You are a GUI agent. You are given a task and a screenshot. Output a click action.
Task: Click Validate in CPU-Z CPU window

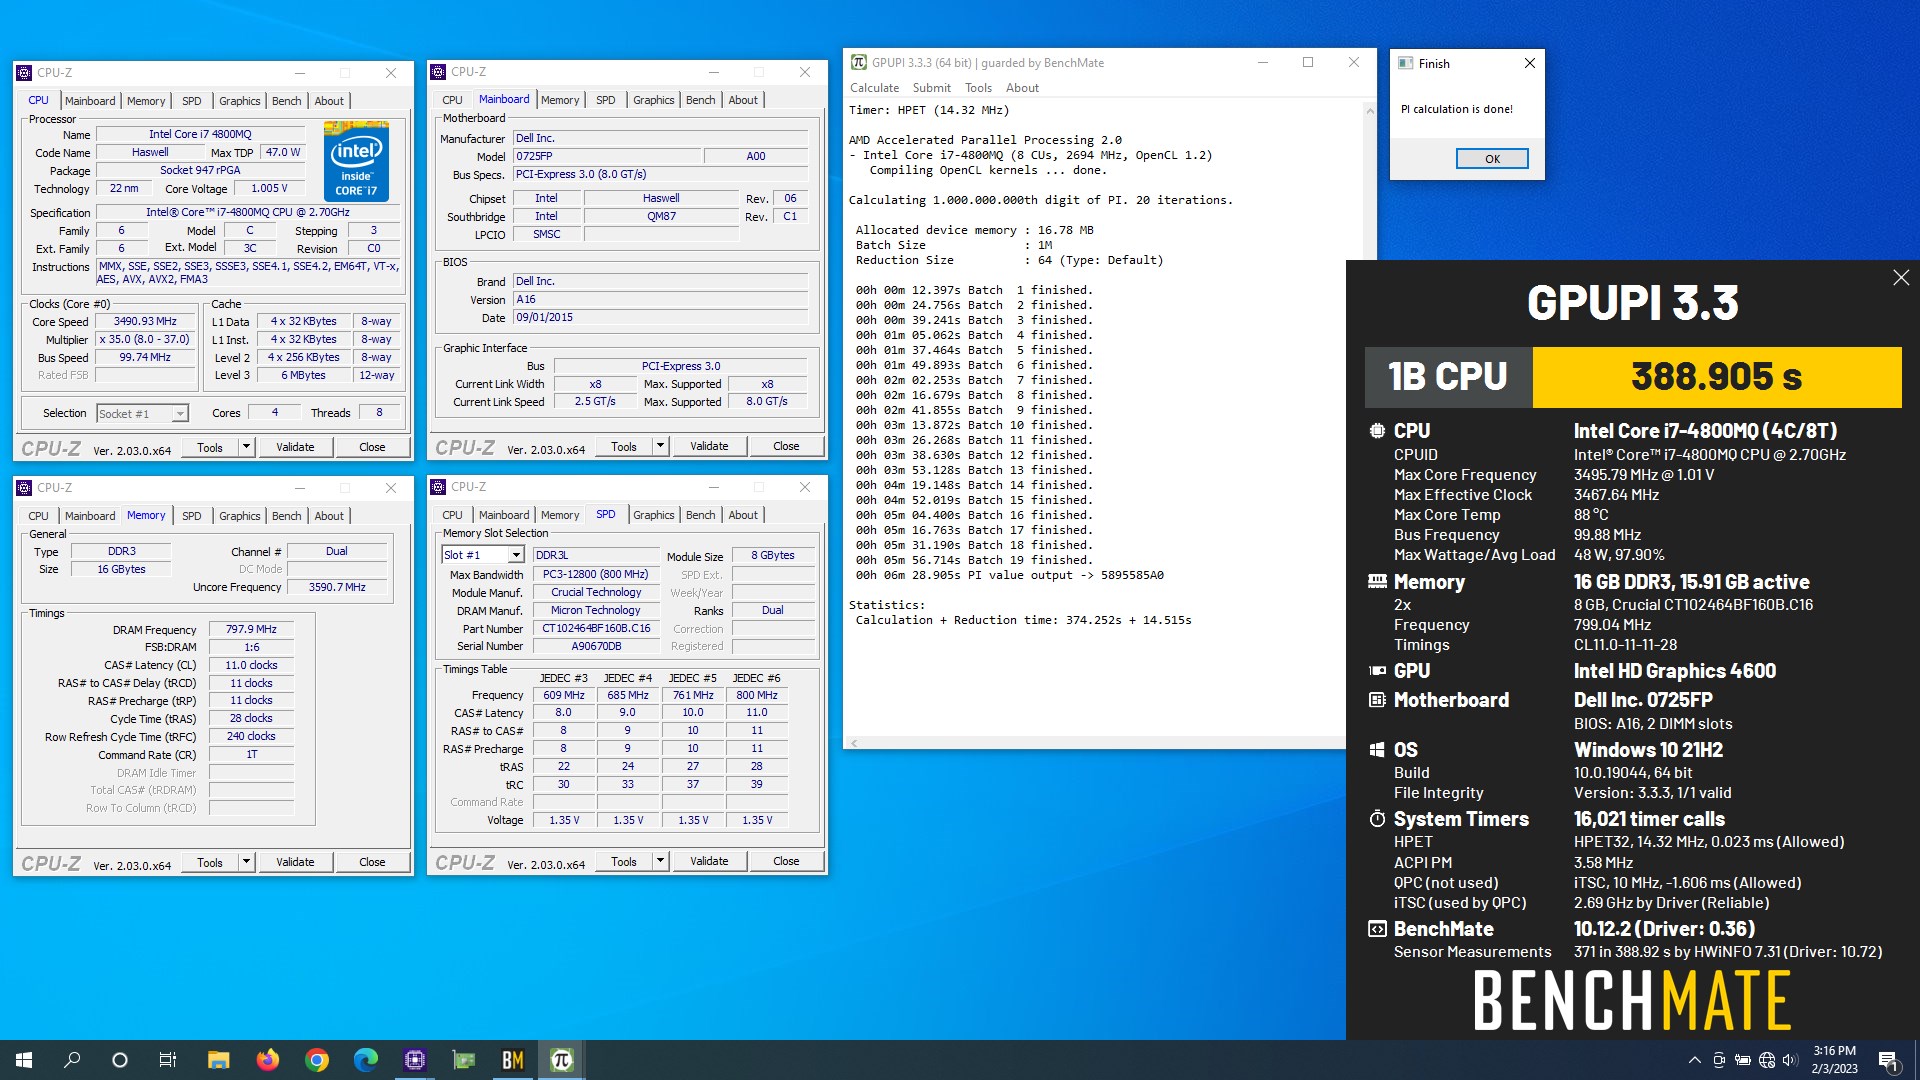click(295, 447)
